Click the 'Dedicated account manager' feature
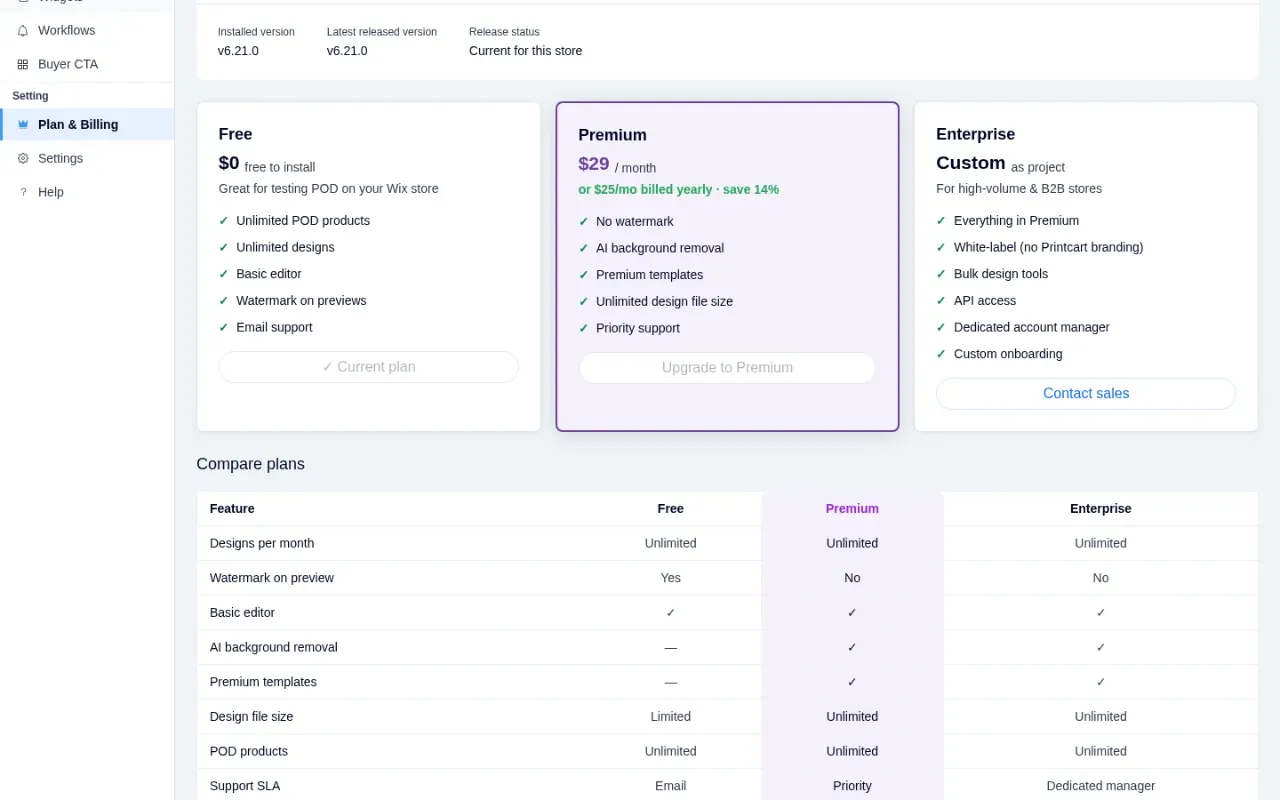The height and width of the screenshot is (800, 1280). pyautogui.click(x=1032, y=328)
